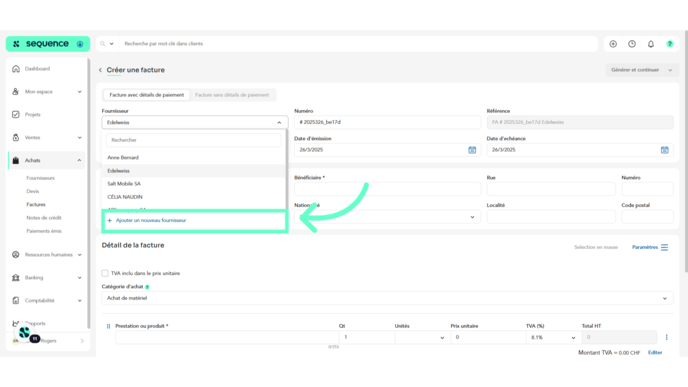Click the plus circle icon in header
Viewport: 688px width, 387px height.
[613, 44]
